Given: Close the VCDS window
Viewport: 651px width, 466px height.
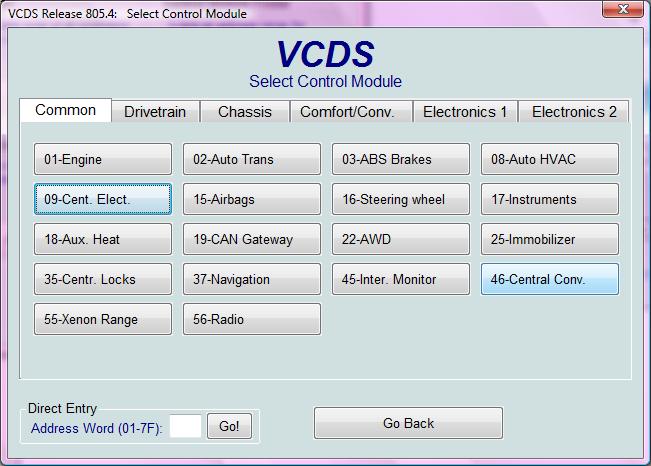Looking at the screenshot, I should point(622,9).
